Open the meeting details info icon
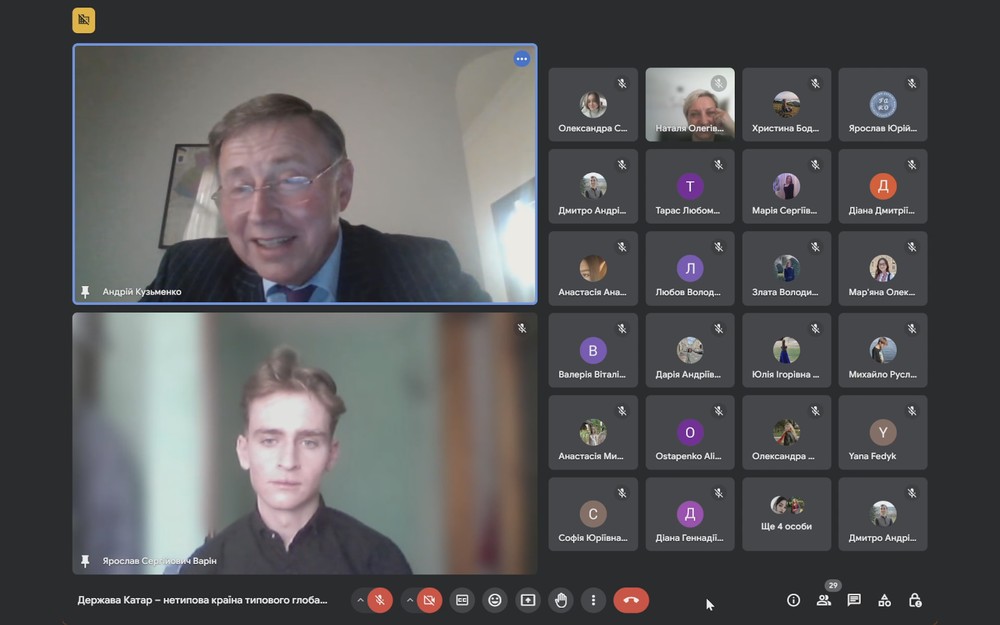The height and width of the screenshot is (625, 1000). (x=793, y=600)
